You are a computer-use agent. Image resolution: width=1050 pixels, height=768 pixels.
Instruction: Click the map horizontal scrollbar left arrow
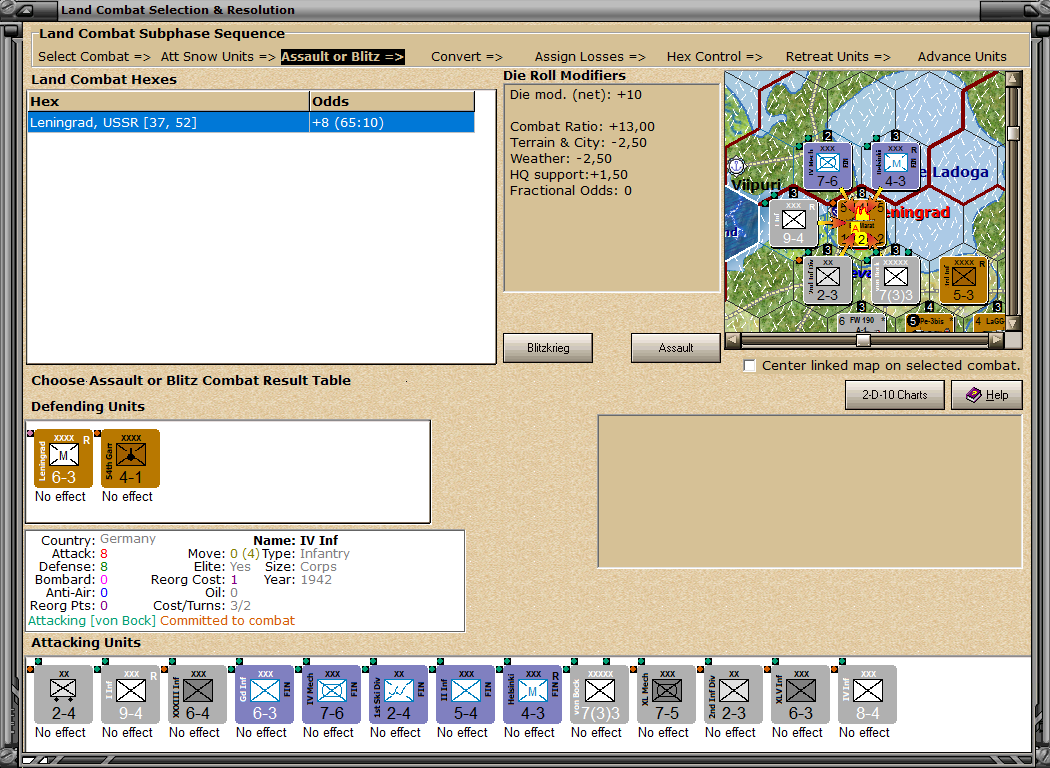coord(733,339)
